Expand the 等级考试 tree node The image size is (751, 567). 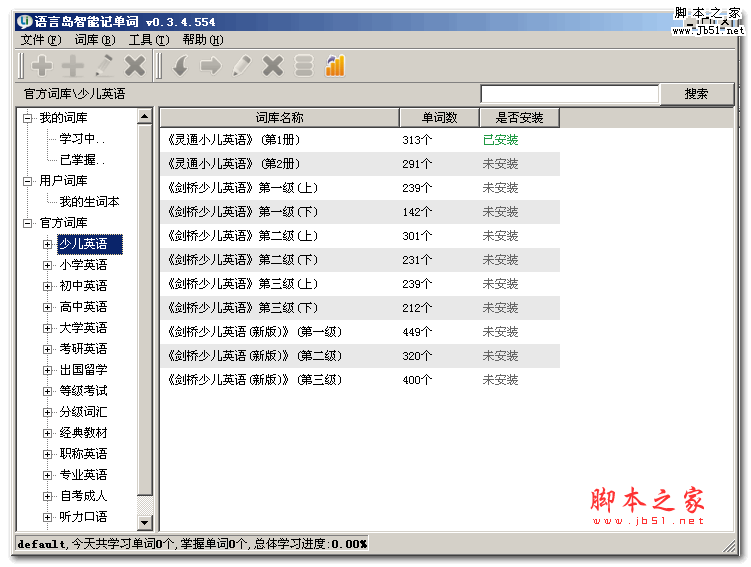pos(47,391)
